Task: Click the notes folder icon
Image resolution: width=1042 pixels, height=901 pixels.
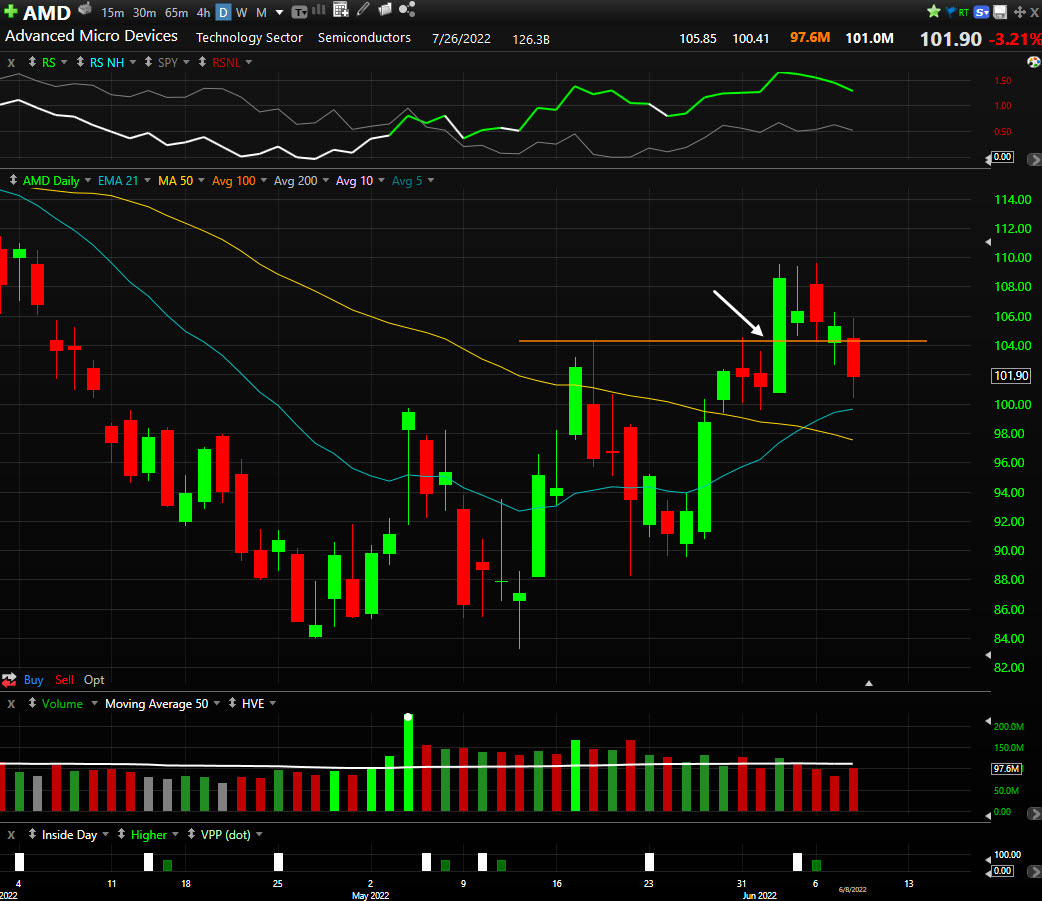Action: tap(385, 9)
